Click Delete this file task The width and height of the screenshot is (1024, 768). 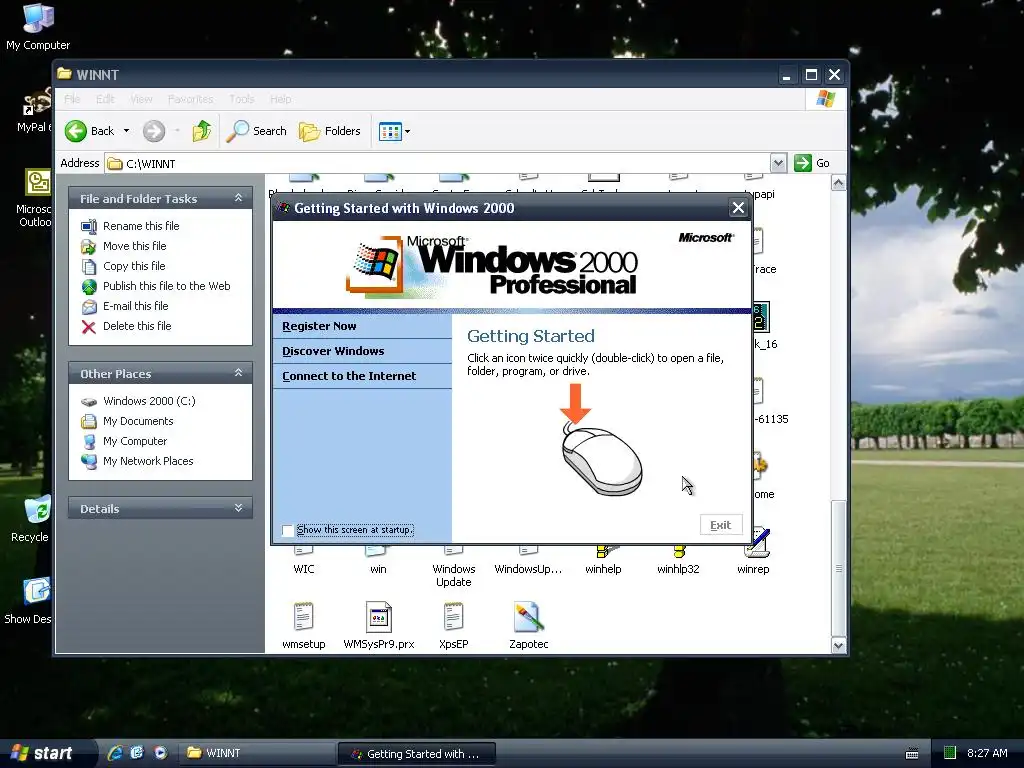[137, 326]
